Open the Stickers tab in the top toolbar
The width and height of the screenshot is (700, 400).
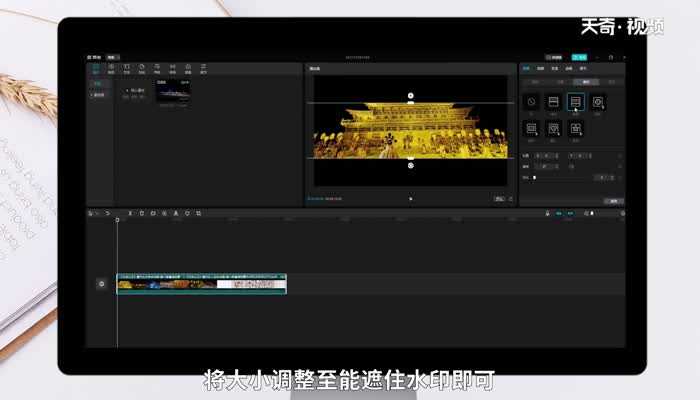coord(142,69)
